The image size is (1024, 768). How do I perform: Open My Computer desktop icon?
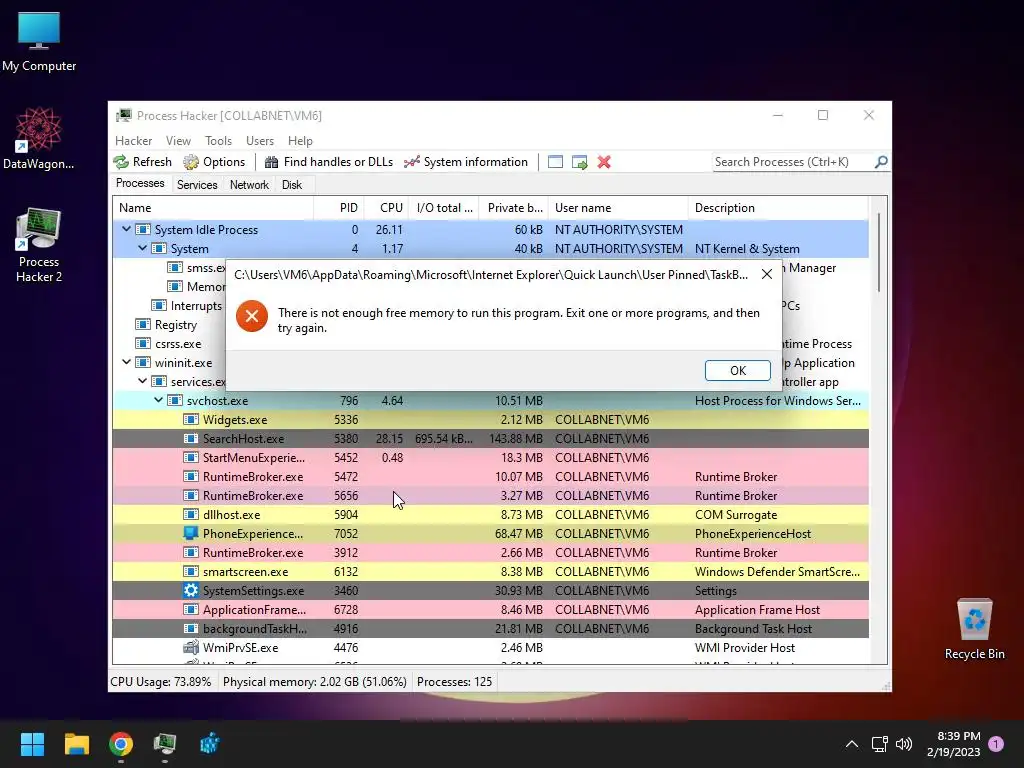[39, 42]
